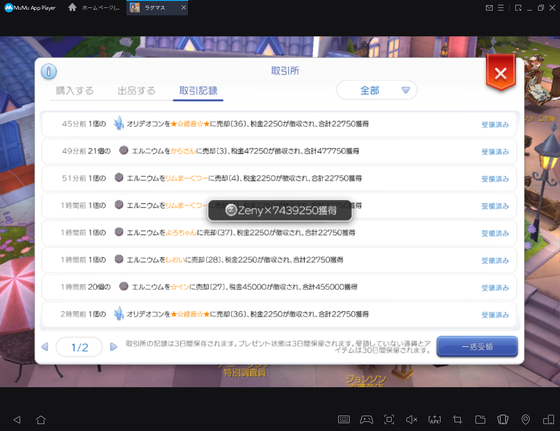Click the エルニウム icon in the 49分前 row
Screen dimensions: 560x431
[124, 150]
